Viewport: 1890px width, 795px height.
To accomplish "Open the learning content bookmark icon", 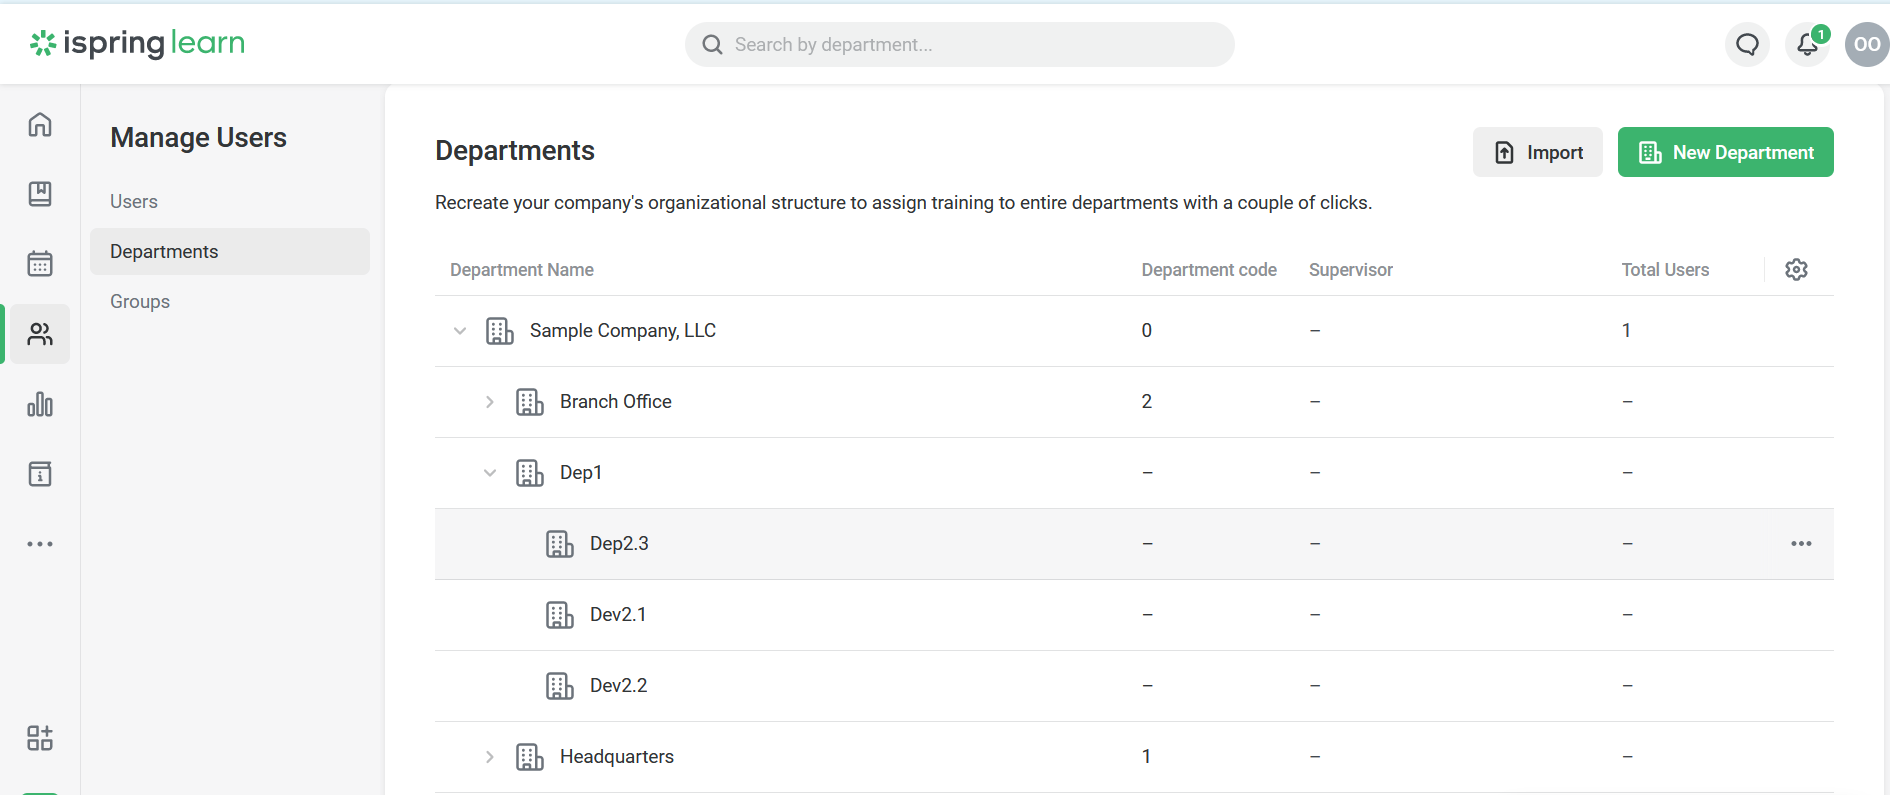I will 40,194.
